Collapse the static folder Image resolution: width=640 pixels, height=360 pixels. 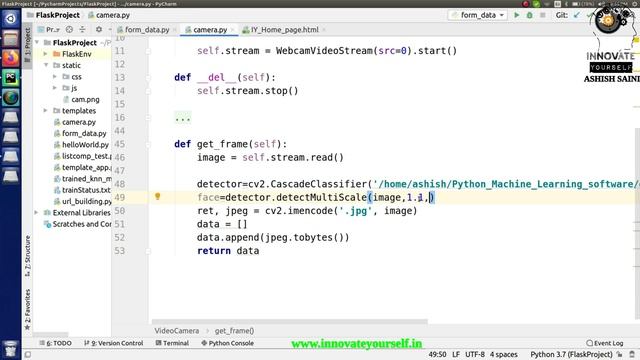click(46, 65)
